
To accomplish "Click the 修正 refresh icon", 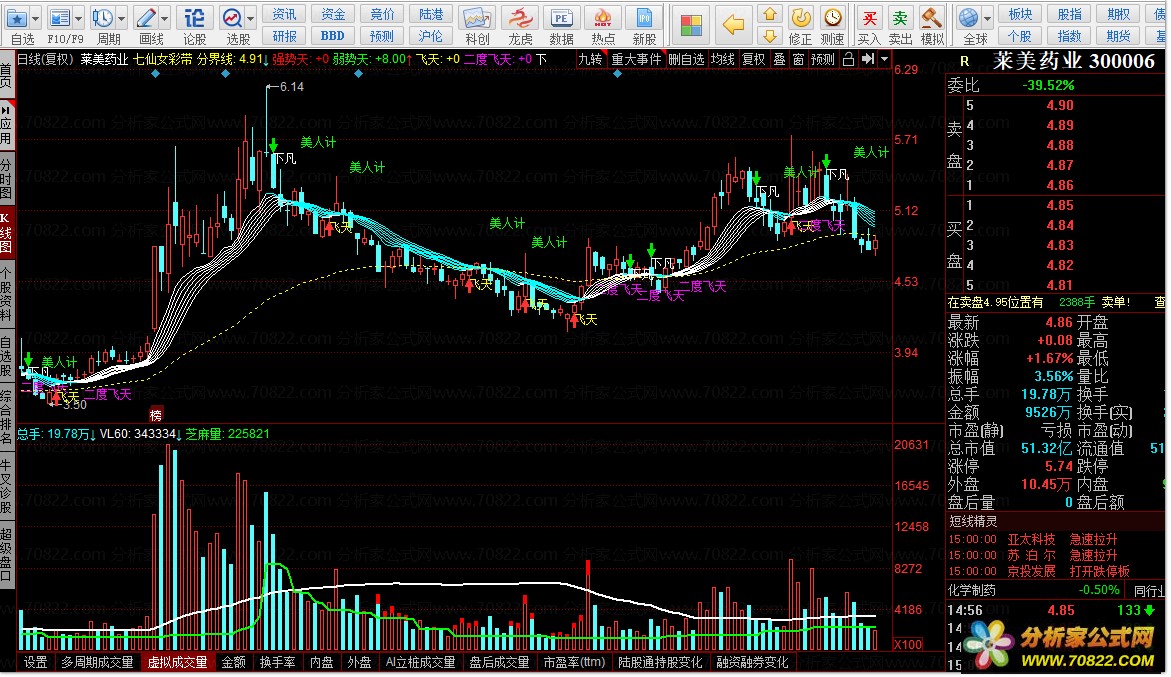I will [x=801, y=18].
